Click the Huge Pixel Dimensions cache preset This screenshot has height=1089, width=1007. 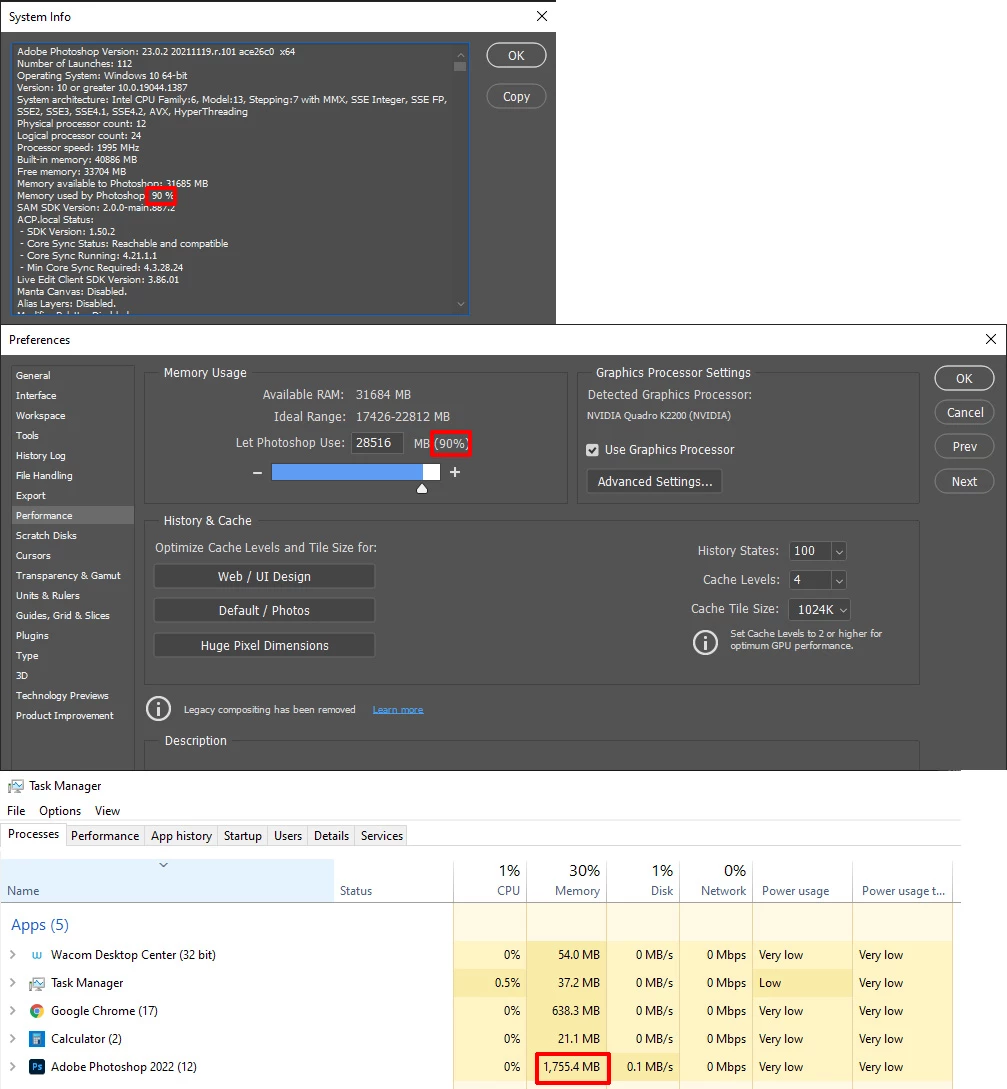tap(264, 645)
